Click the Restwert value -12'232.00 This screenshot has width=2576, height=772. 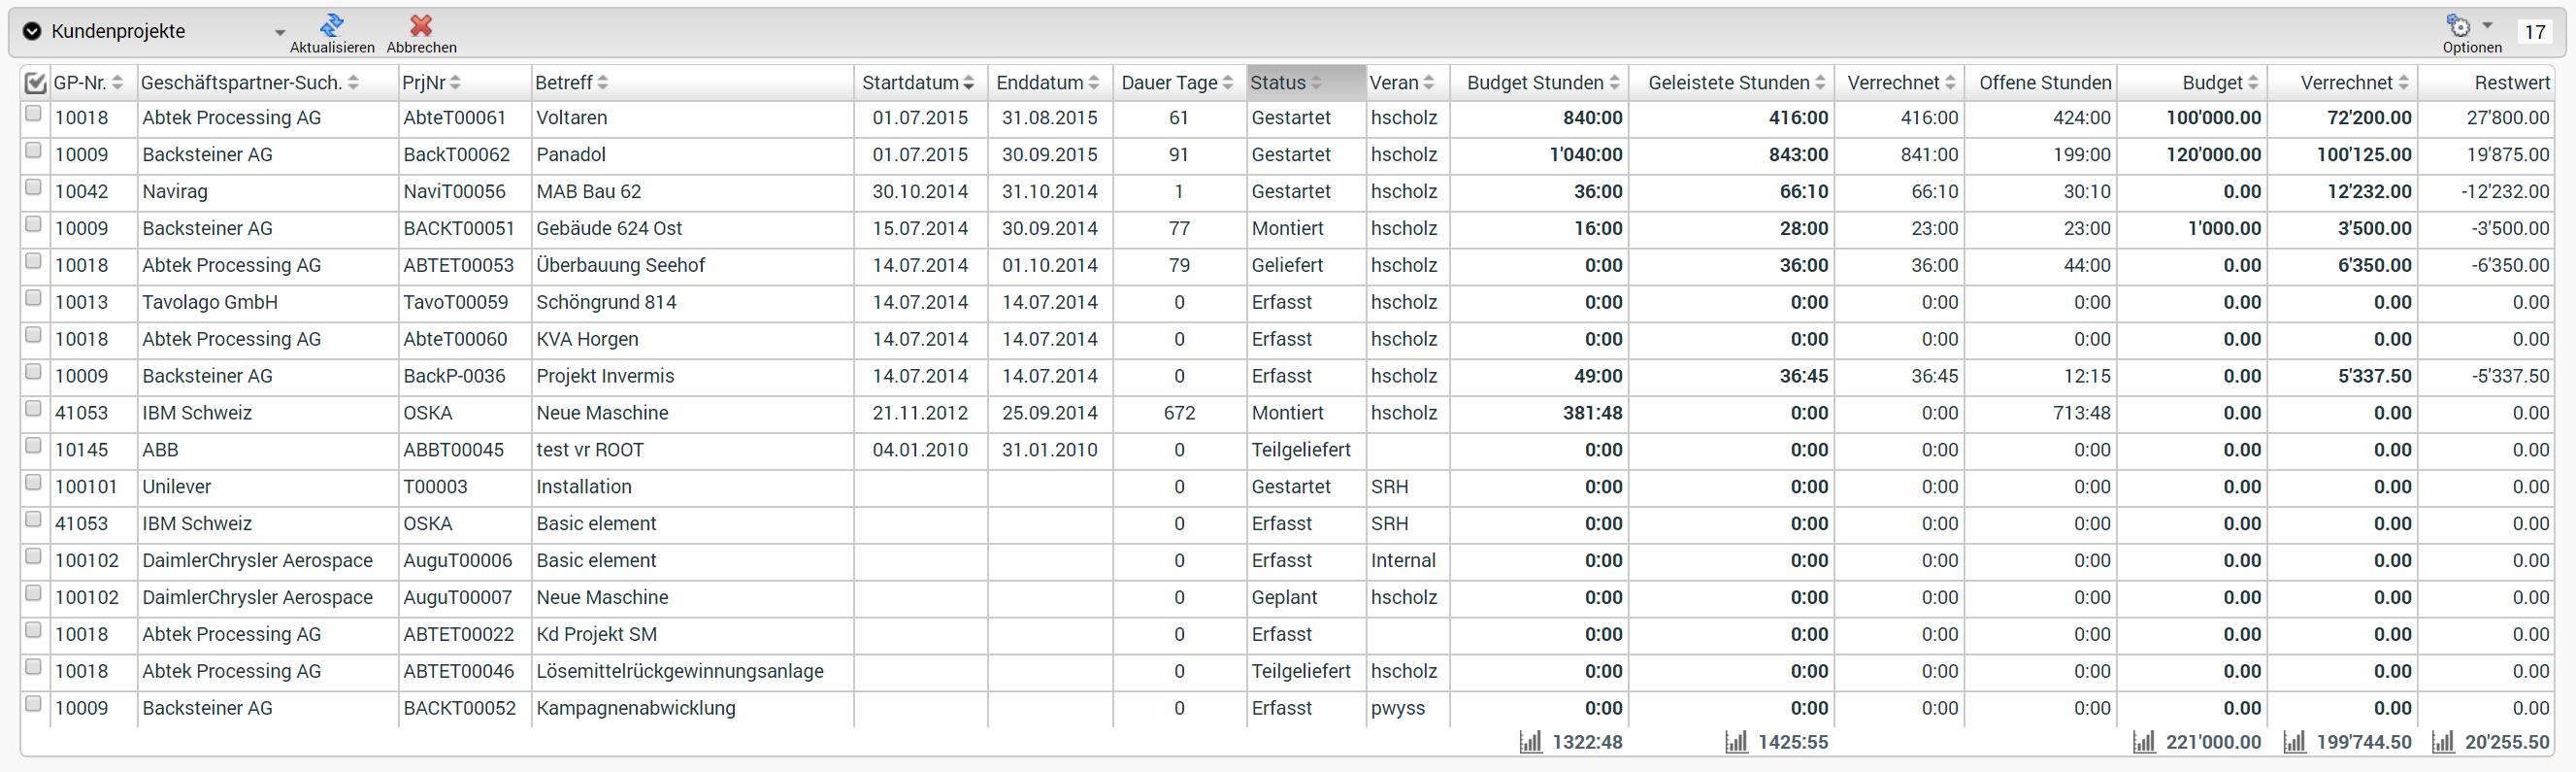(x=2505, y=192)
